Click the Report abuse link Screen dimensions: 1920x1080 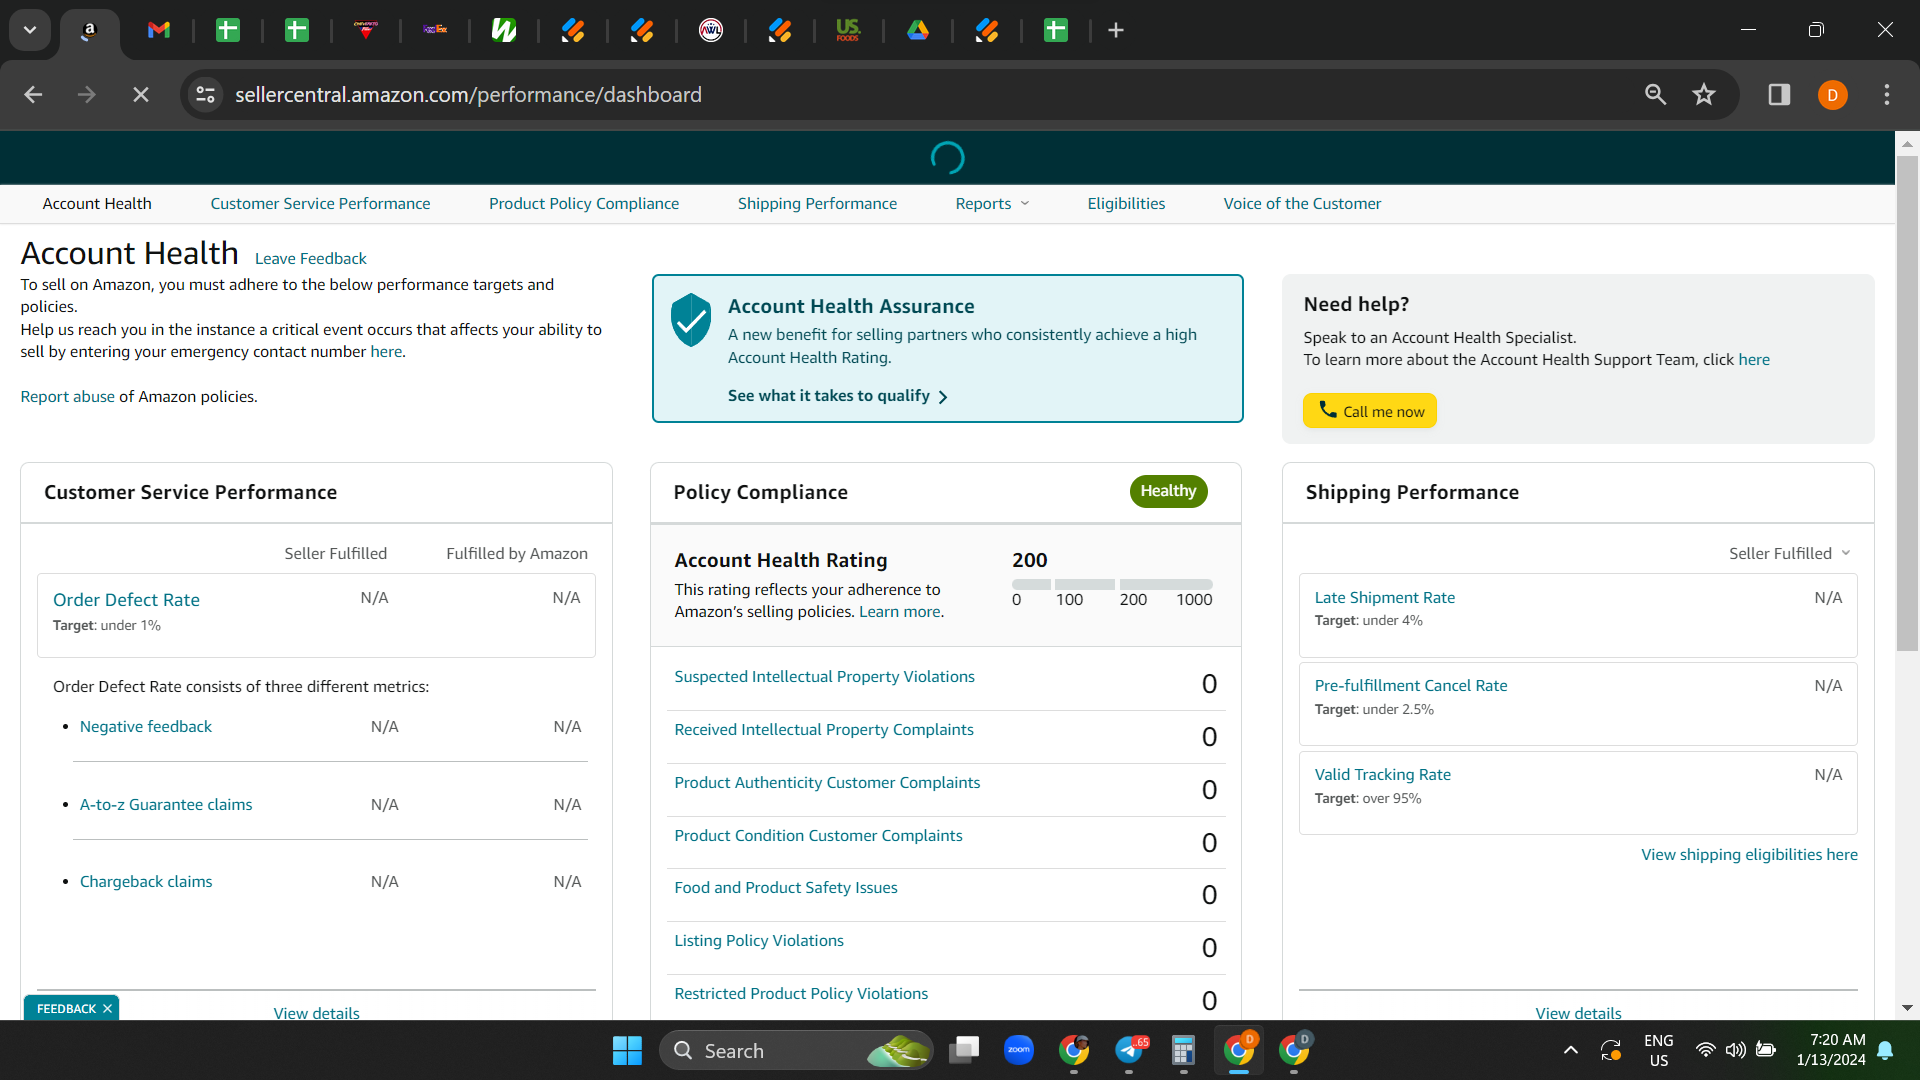[67, 396]
